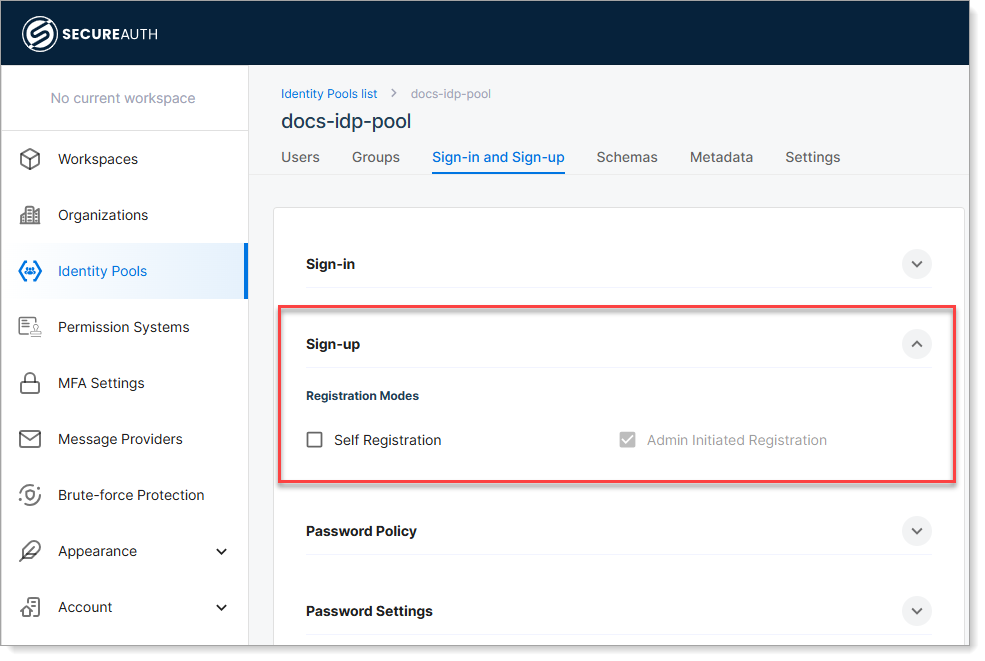
Task: Collapse the Sign-up section chevron
Action: point(917,344)
